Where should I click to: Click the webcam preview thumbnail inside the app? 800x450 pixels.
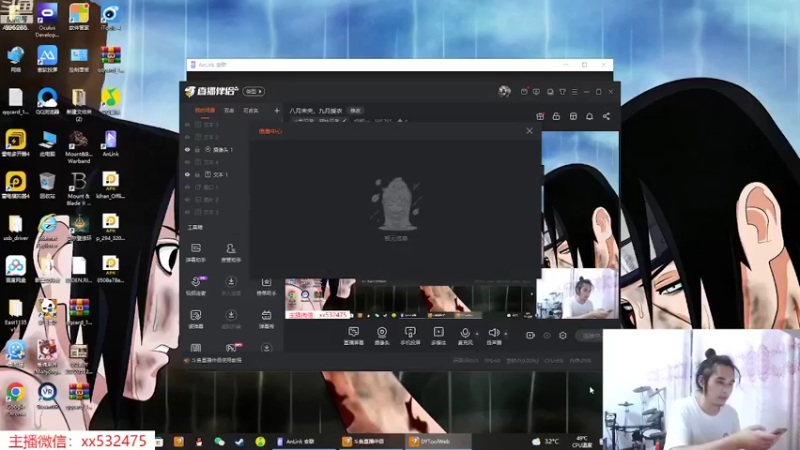[577, 293]
